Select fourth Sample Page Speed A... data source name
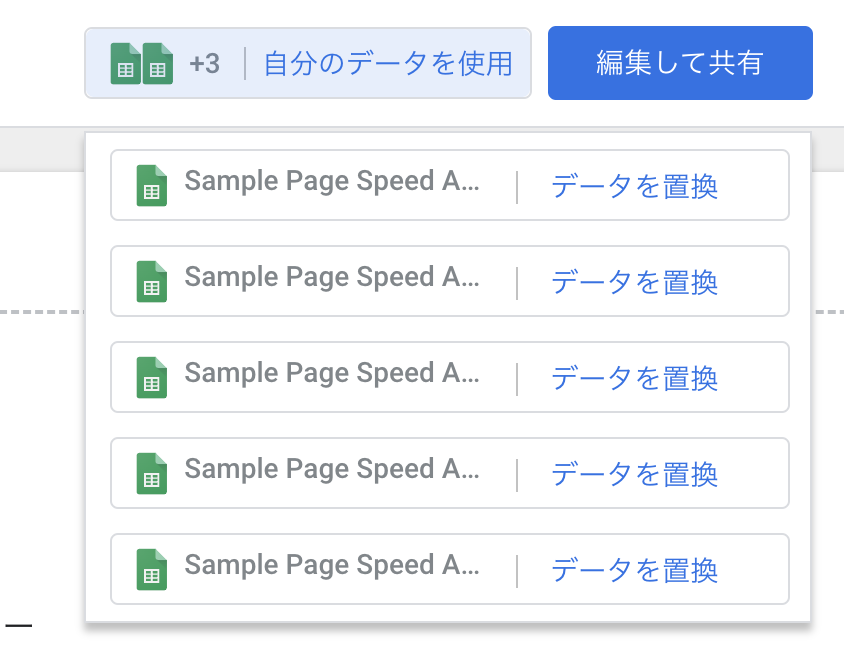 [x=332, y=470]
